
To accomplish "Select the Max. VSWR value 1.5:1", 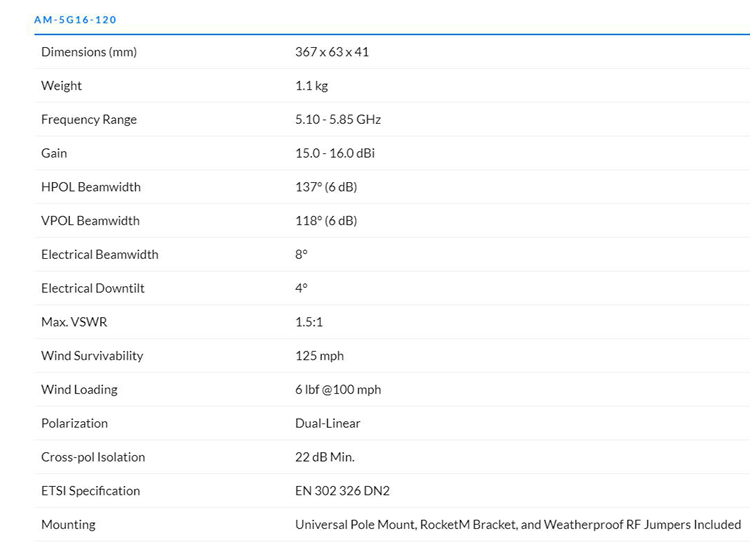I will (310, 322).
